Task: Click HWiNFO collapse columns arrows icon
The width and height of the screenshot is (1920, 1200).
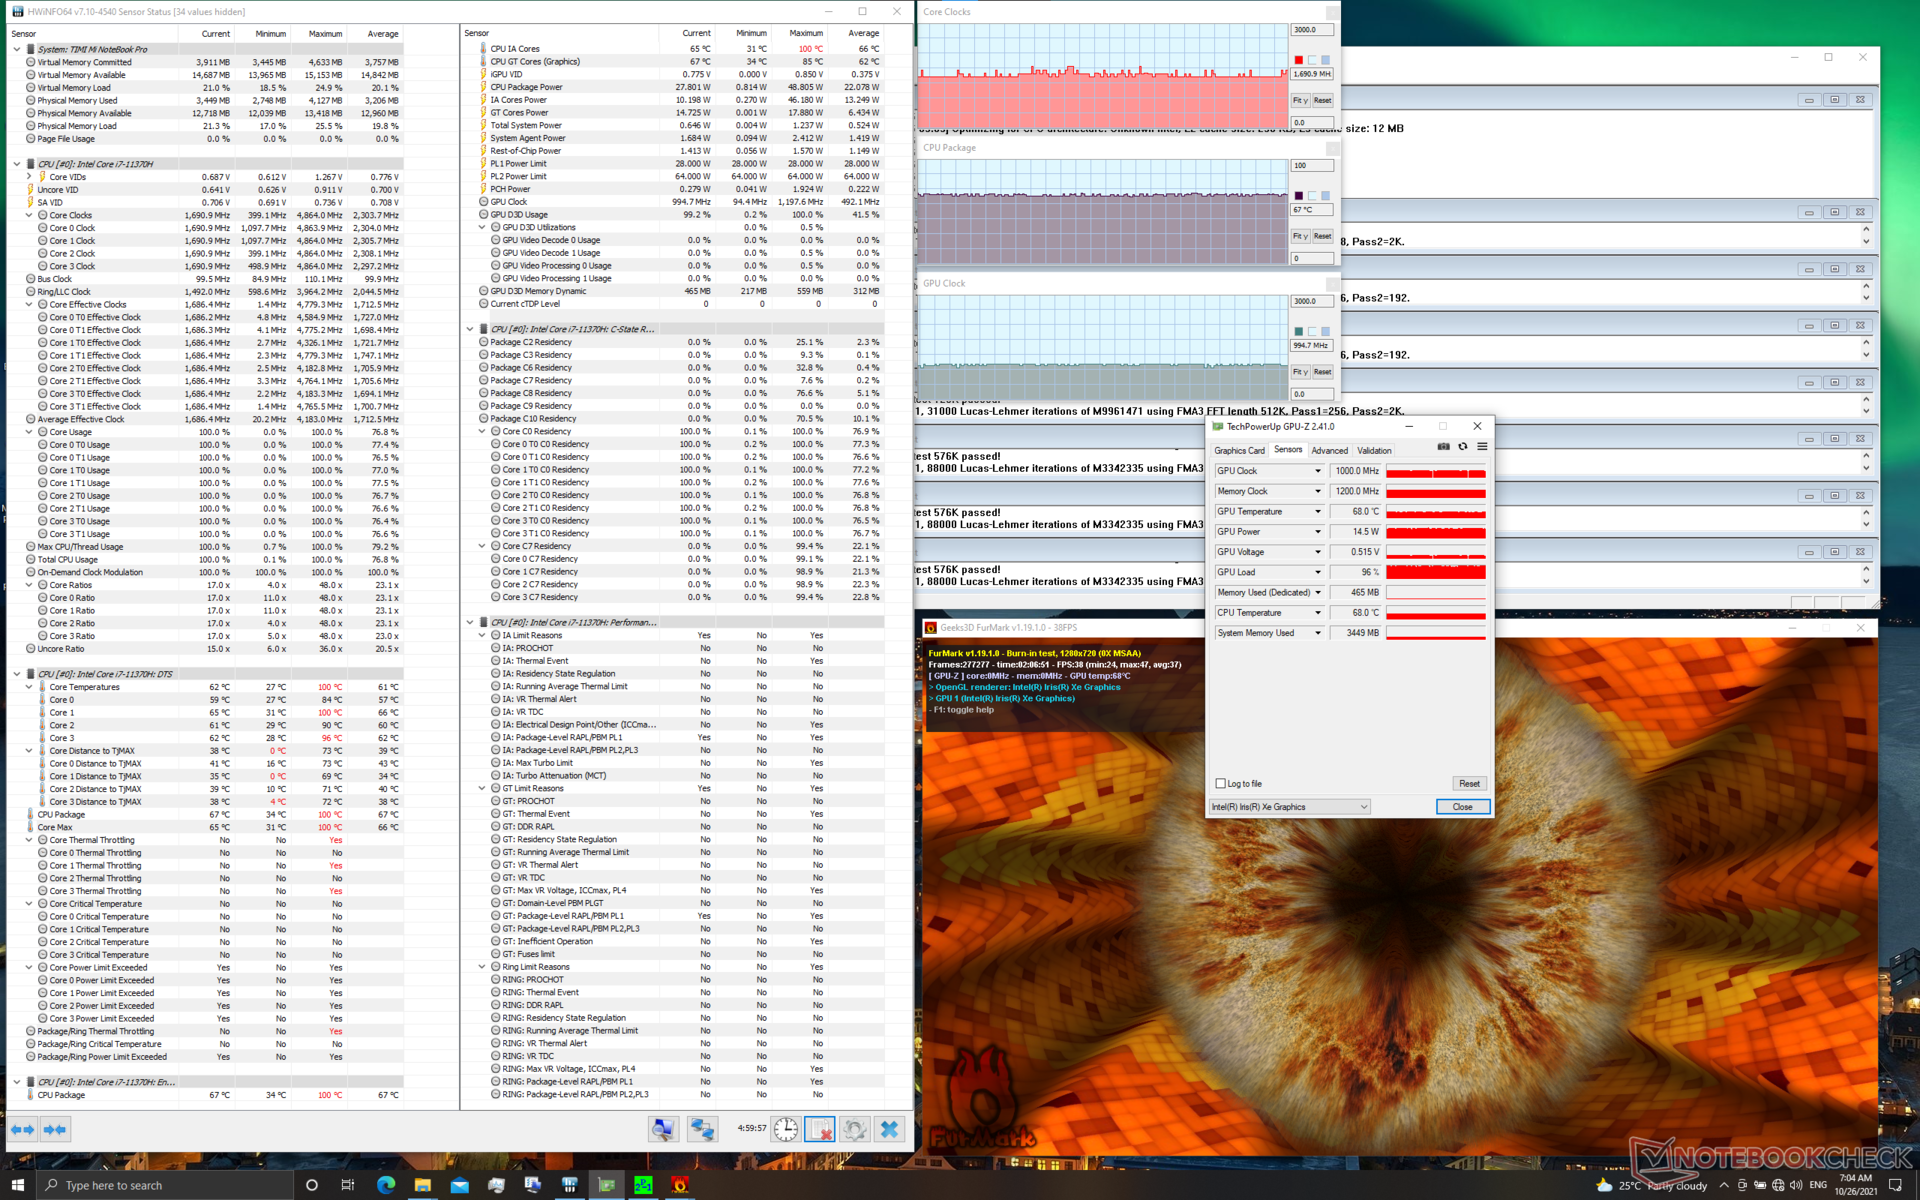Action: [55, 1129]
